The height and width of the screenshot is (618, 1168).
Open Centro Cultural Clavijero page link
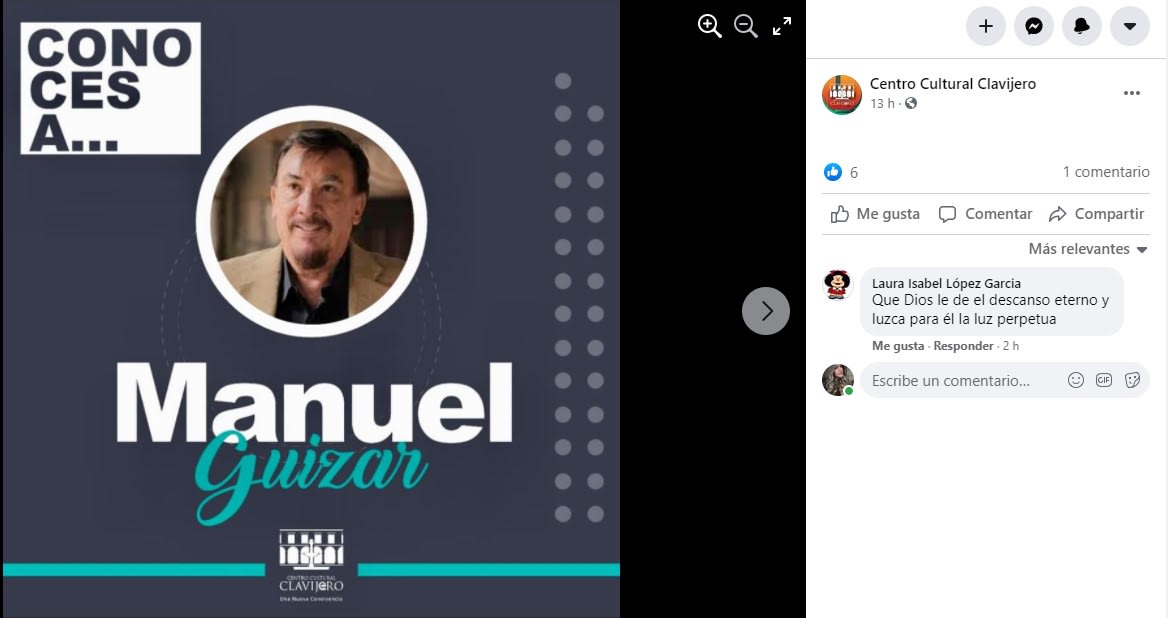[x=953, y=83]
